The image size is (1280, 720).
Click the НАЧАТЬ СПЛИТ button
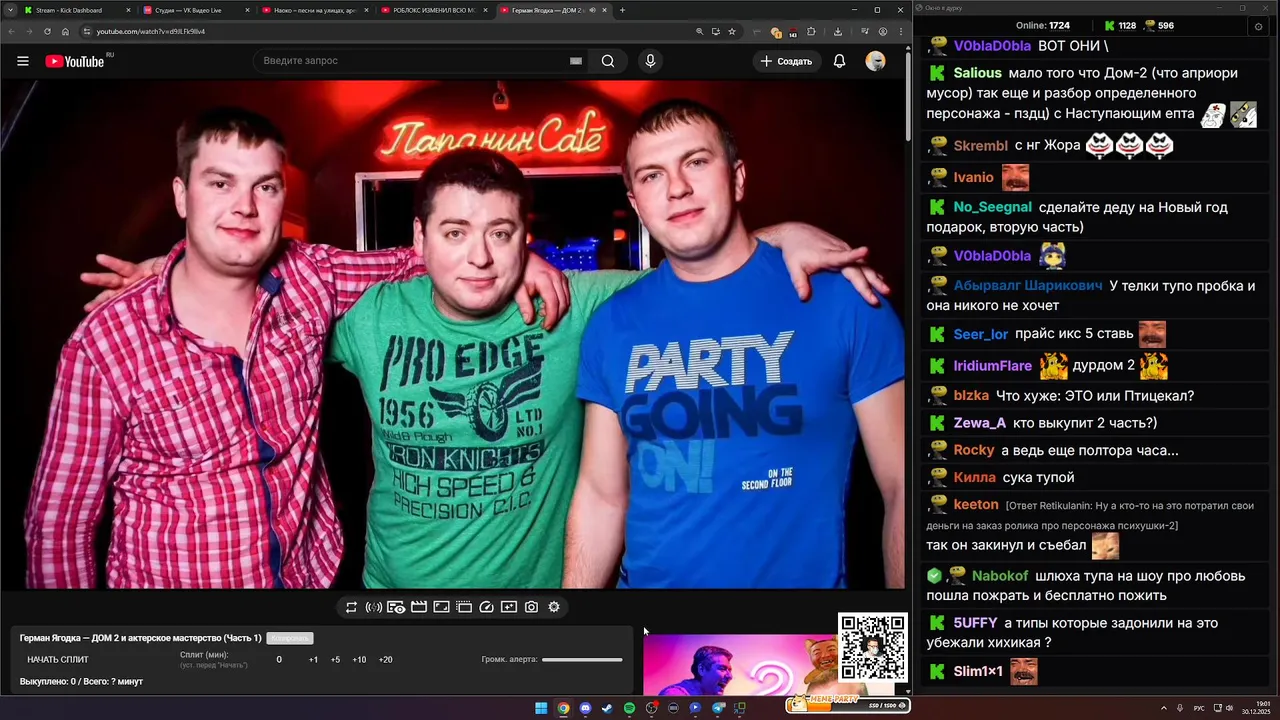(x=58, y=659)
